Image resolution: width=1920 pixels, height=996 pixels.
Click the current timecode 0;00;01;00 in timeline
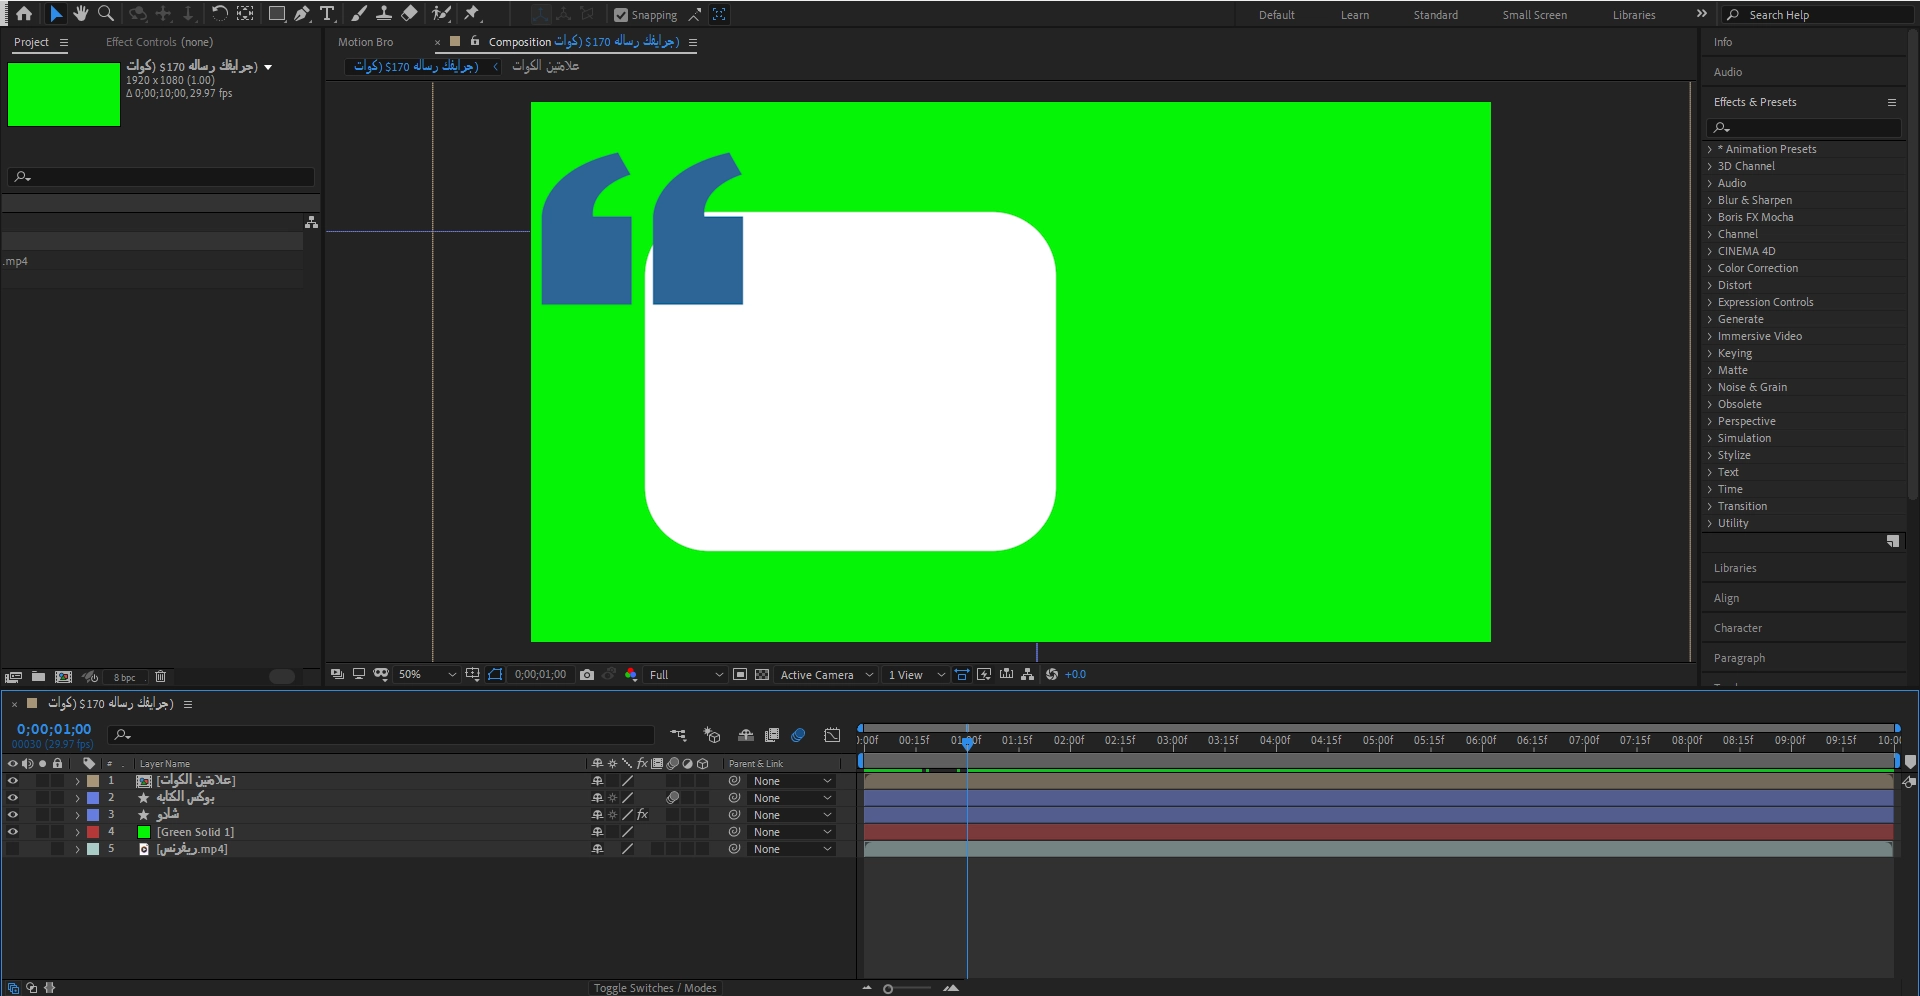(x=54, y=729)
